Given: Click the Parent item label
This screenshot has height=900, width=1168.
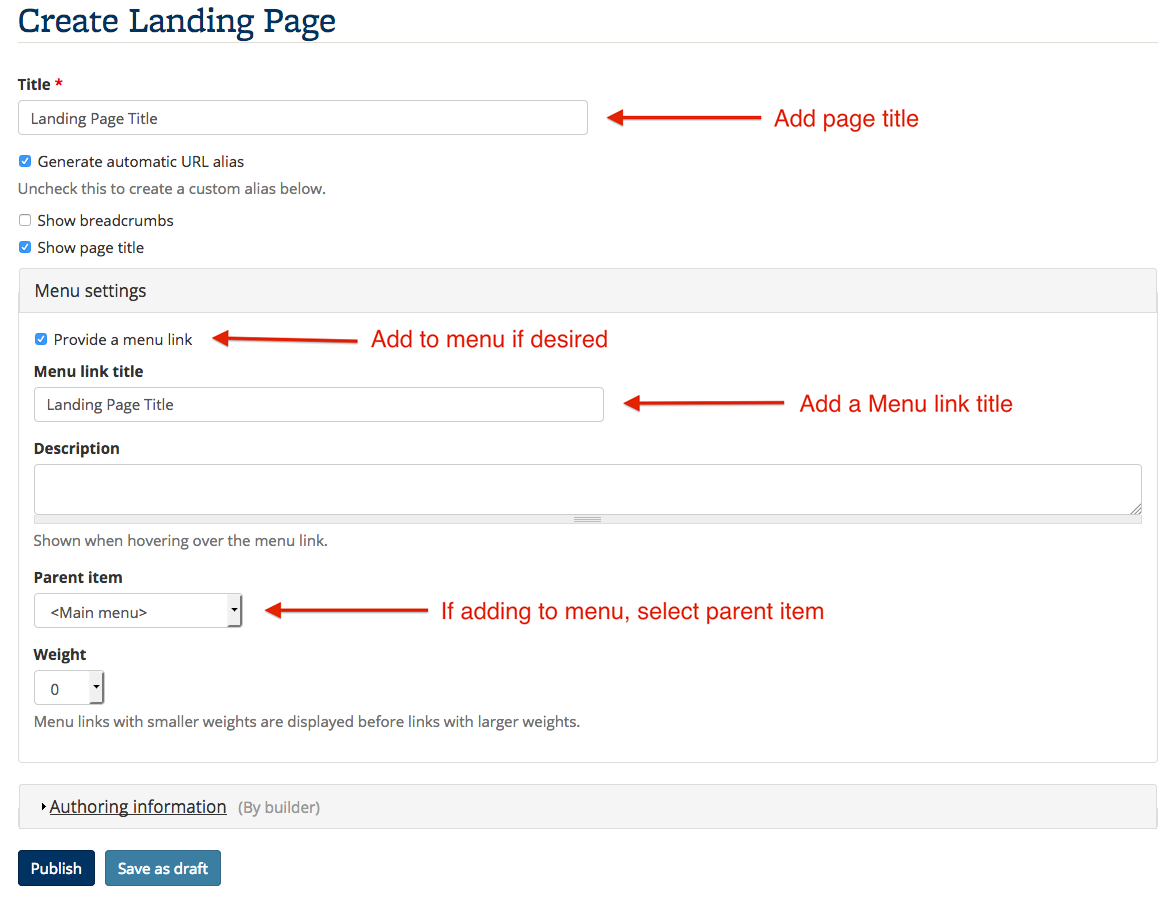Looking at the screenshot, I should [x=78, y=577].
